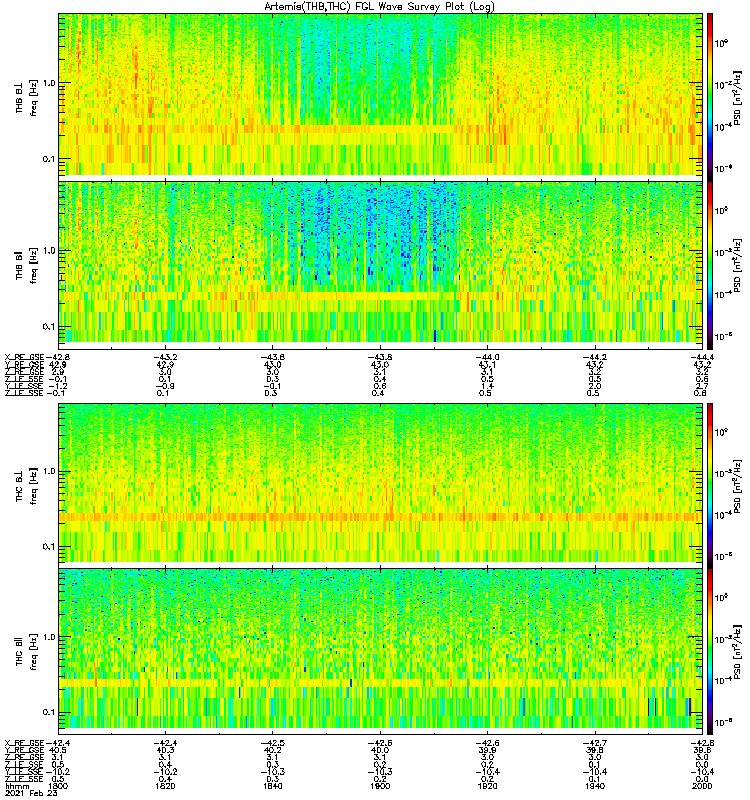Click the 'PSD [nT²/Hz]' label of the top color bar

click(737, 98)
